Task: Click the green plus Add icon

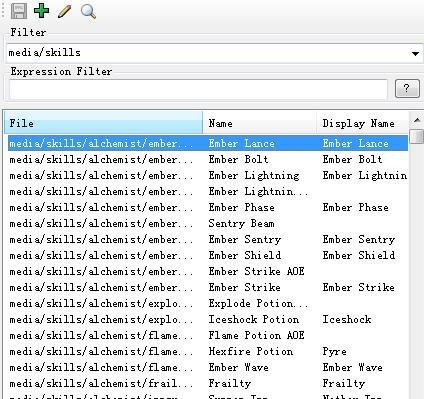Action: [x=42, y=11]
